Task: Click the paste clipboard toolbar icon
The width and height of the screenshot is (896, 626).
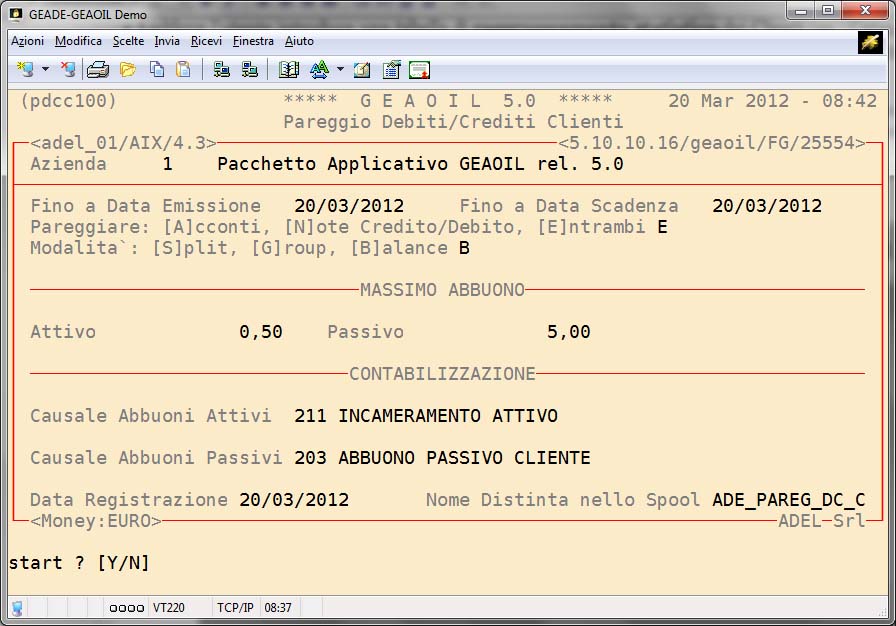Action: pos(183,69)
